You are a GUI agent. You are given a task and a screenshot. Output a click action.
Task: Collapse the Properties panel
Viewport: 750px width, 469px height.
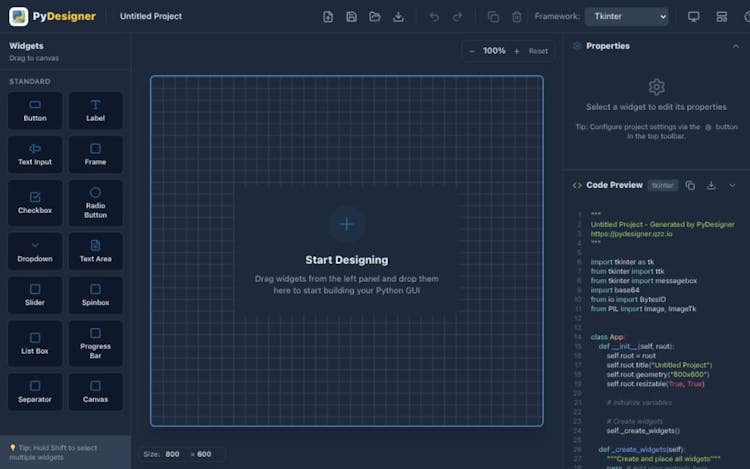point(736,46)
